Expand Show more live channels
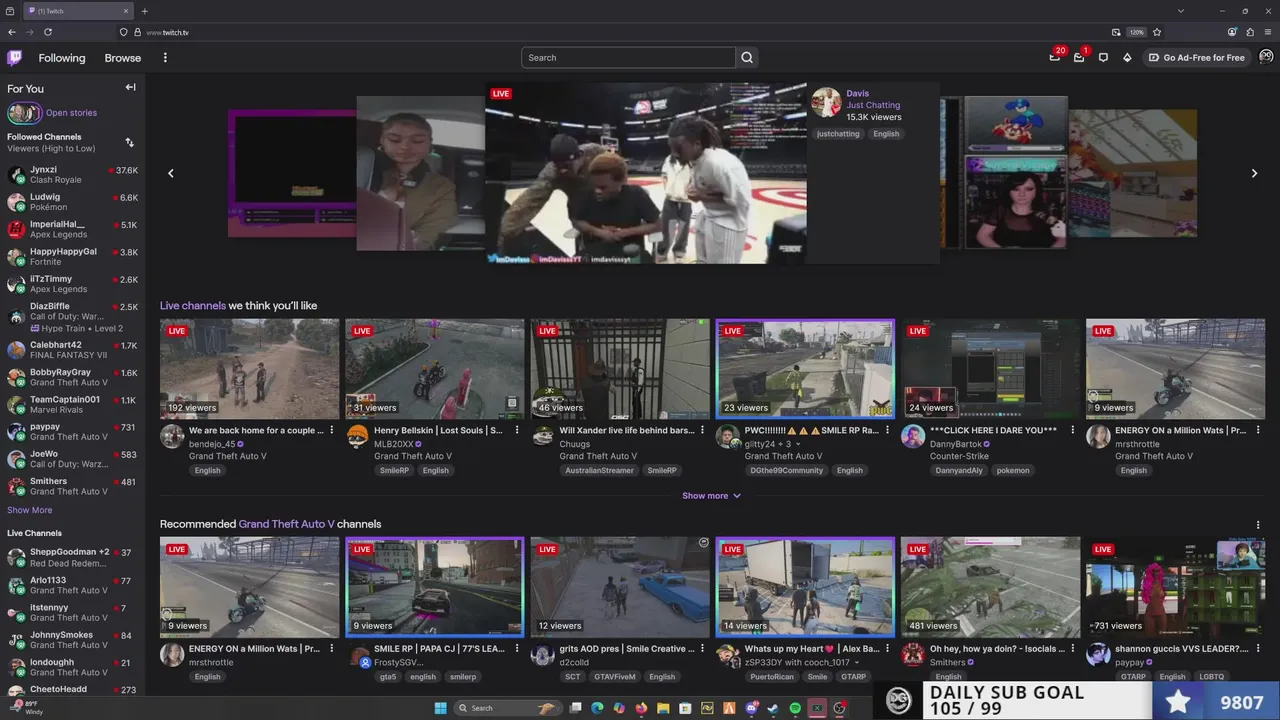This screenshot has height=720, width=1280. coord(711,496)
